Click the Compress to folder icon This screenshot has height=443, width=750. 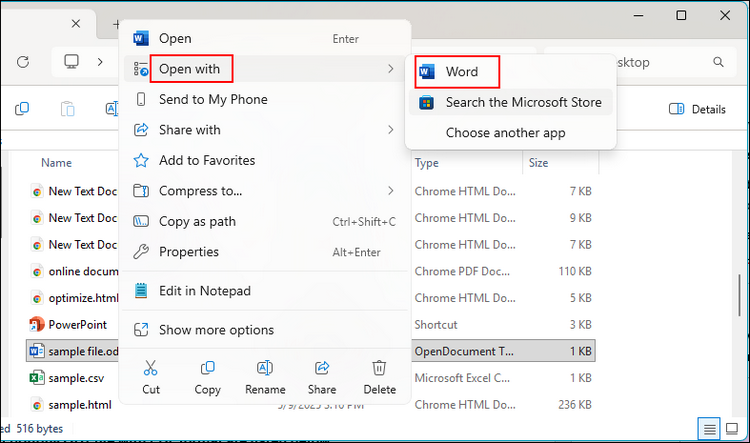[141, 191]
